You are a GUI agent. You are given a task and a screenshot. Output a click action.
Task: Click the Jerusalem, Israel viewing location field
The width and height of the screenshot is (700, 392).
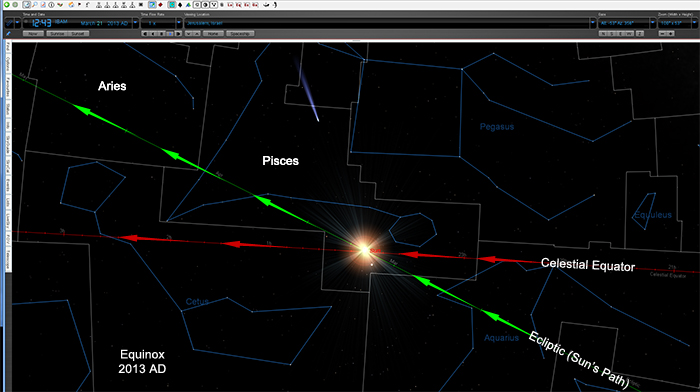tap(387, 23)
